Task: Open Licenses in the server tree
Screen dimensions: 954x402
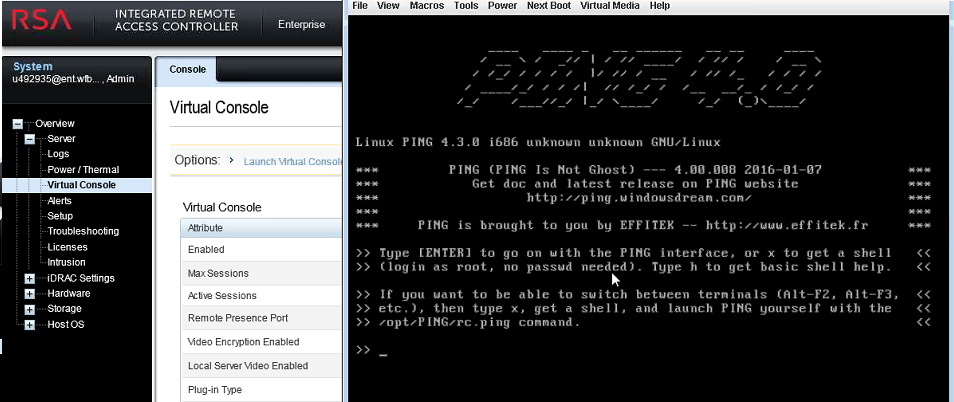Action: 67,247
